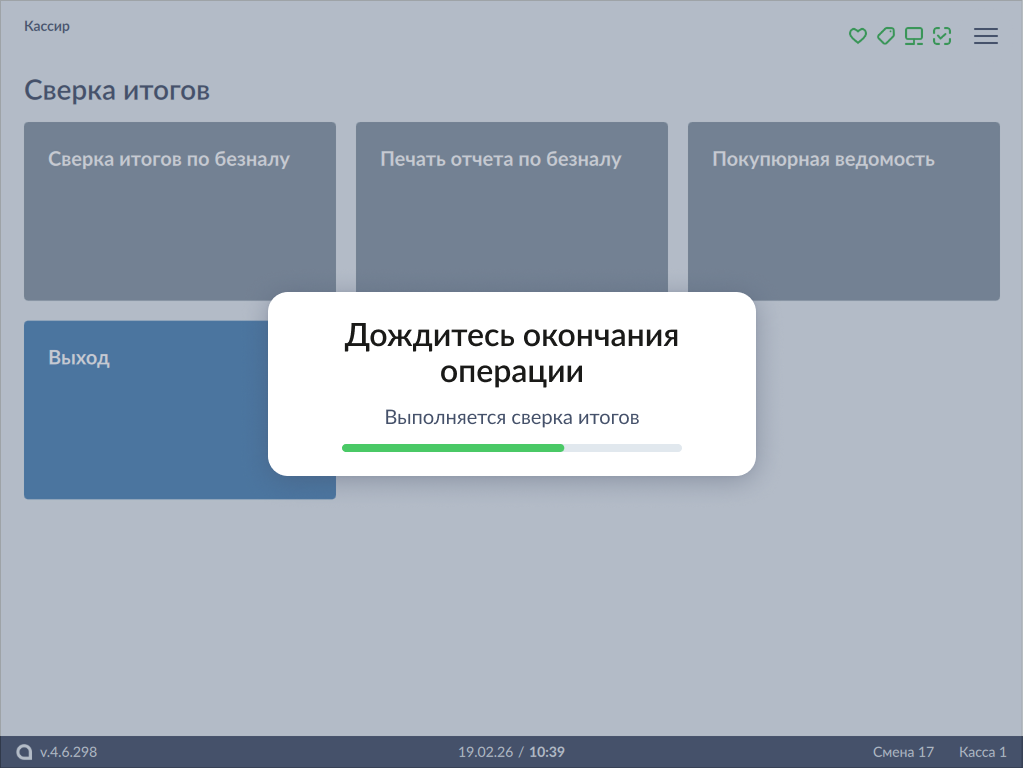Click the date 19.02.26 in status bar
The height and width of the screenshot is (768, 1023).
484,752
